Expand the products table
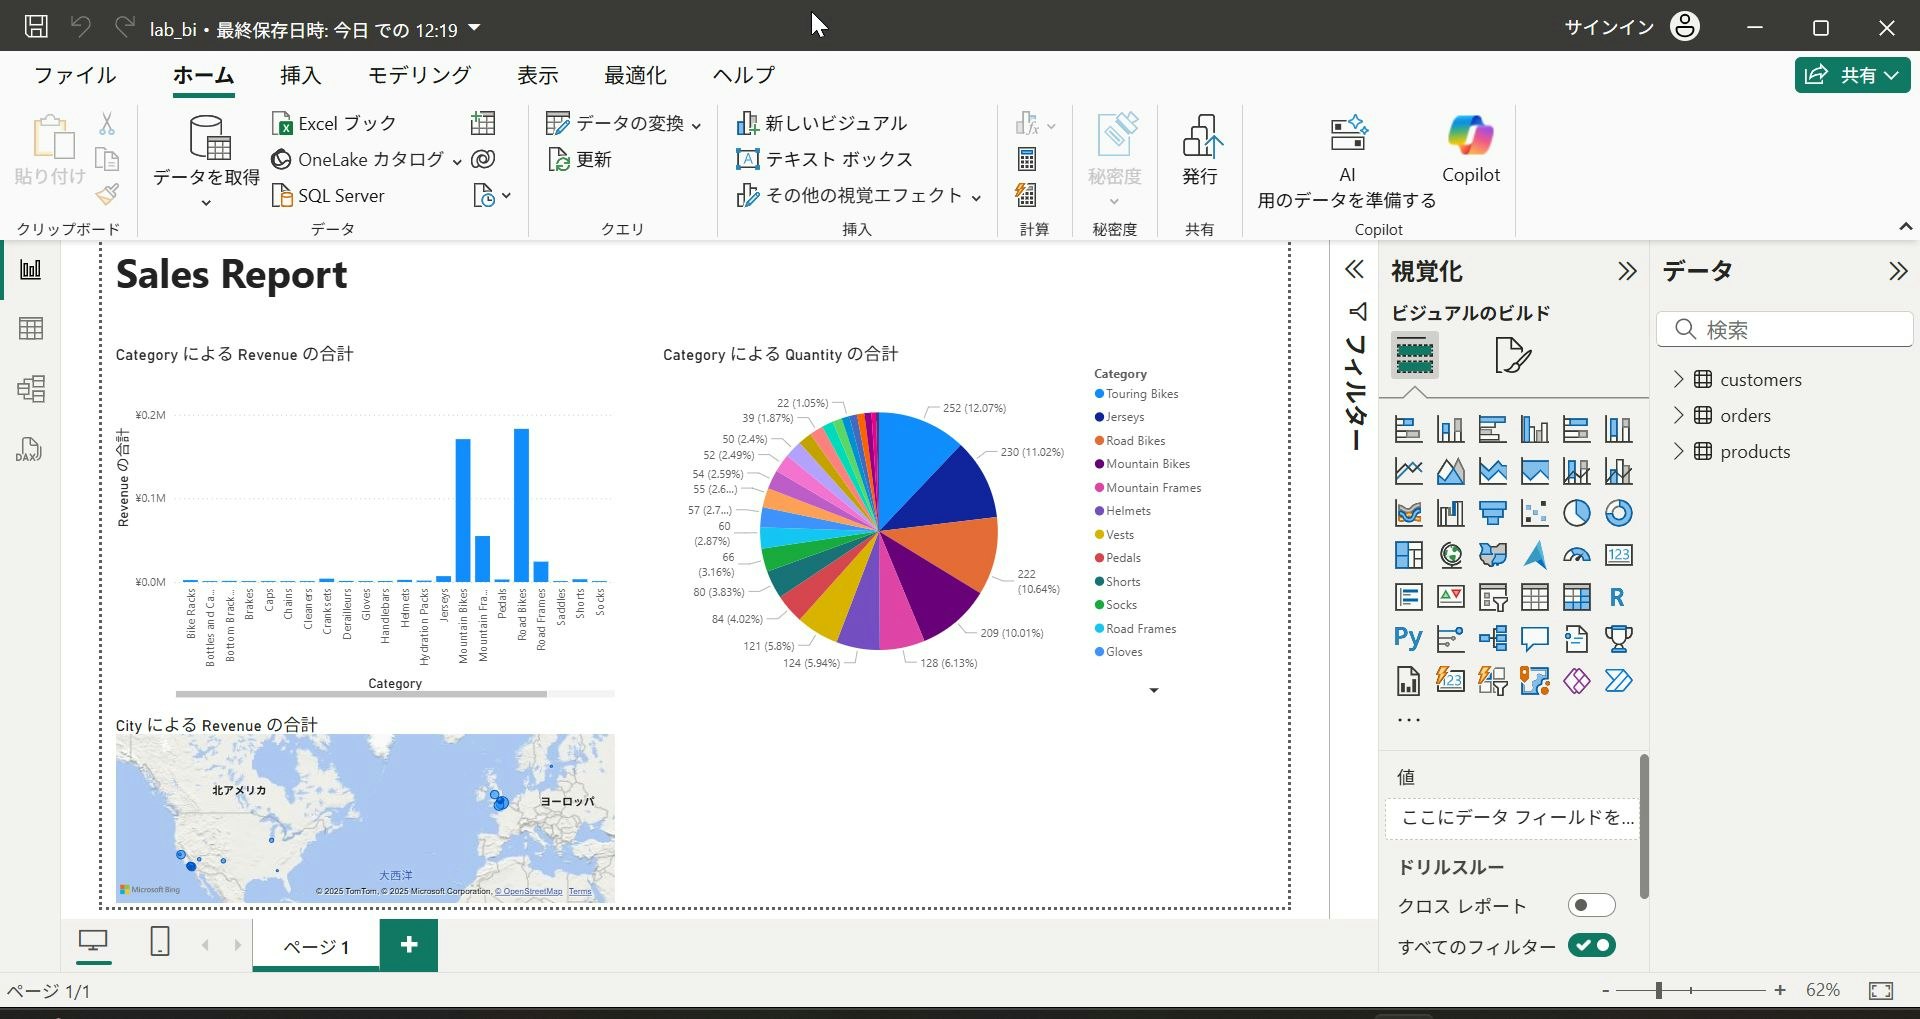1920x1019 pixels. coord(1678,451)
